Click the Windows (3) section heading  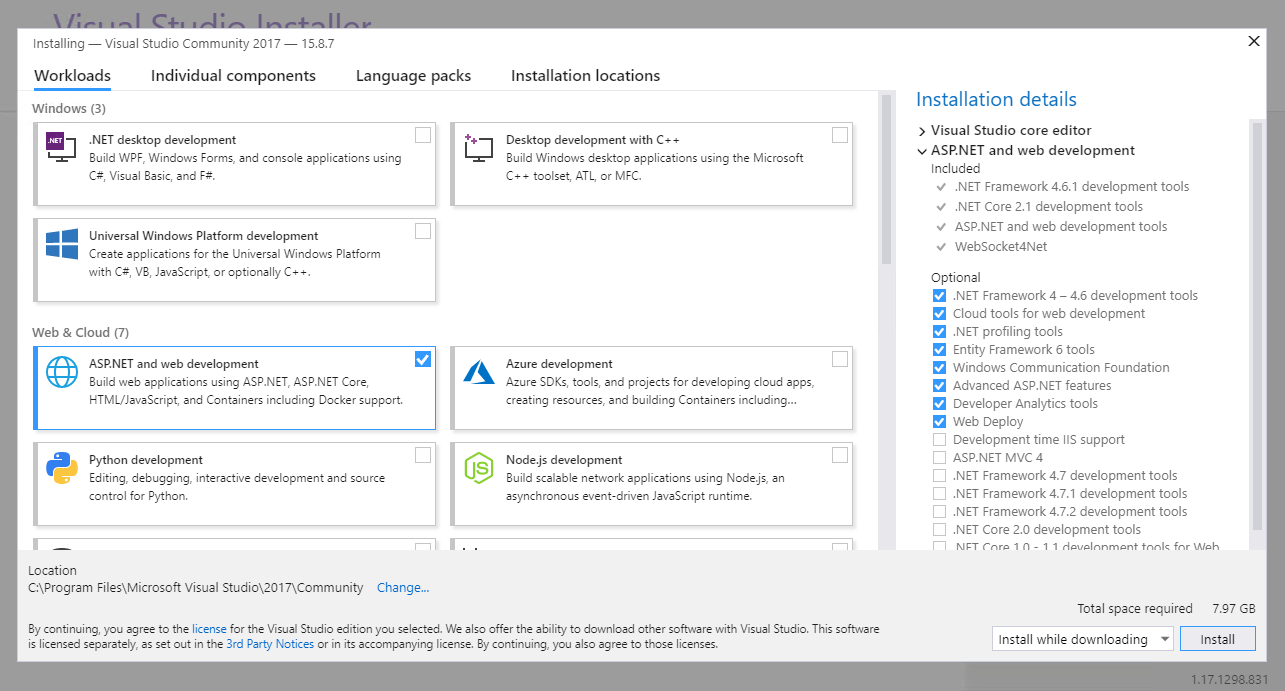pos(69,108)
